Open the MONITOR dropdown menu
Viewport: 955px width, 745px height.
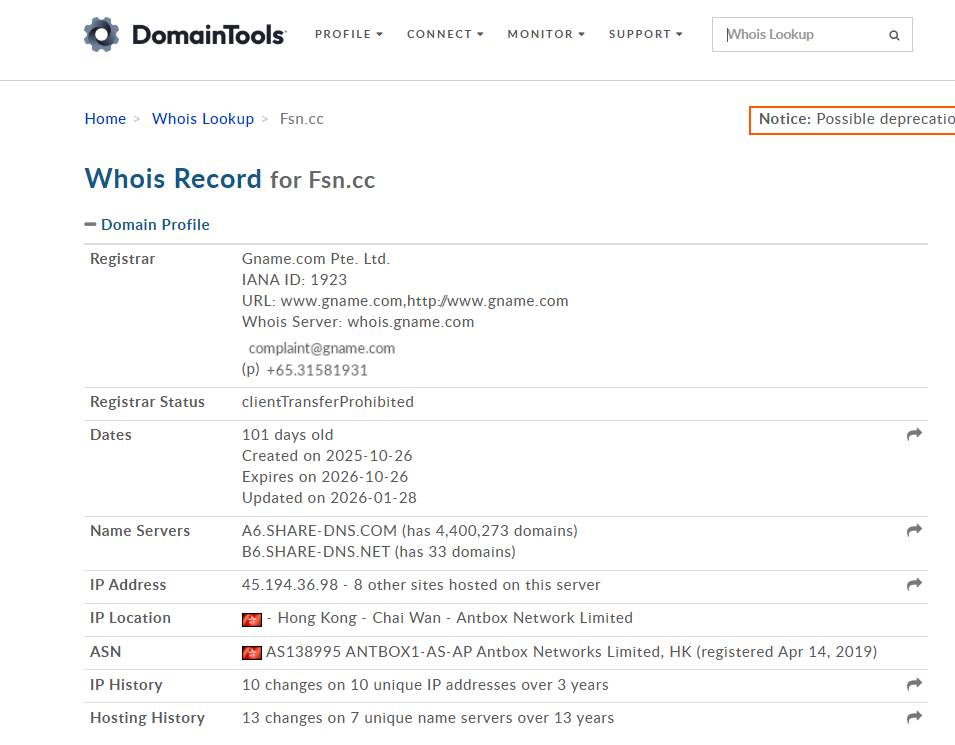pyautogui.click(x=546, y=35)
